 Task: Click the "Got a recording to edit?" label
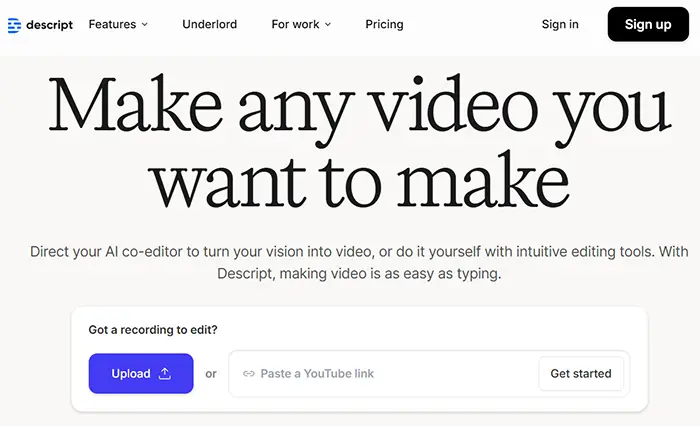click(153, 330)
